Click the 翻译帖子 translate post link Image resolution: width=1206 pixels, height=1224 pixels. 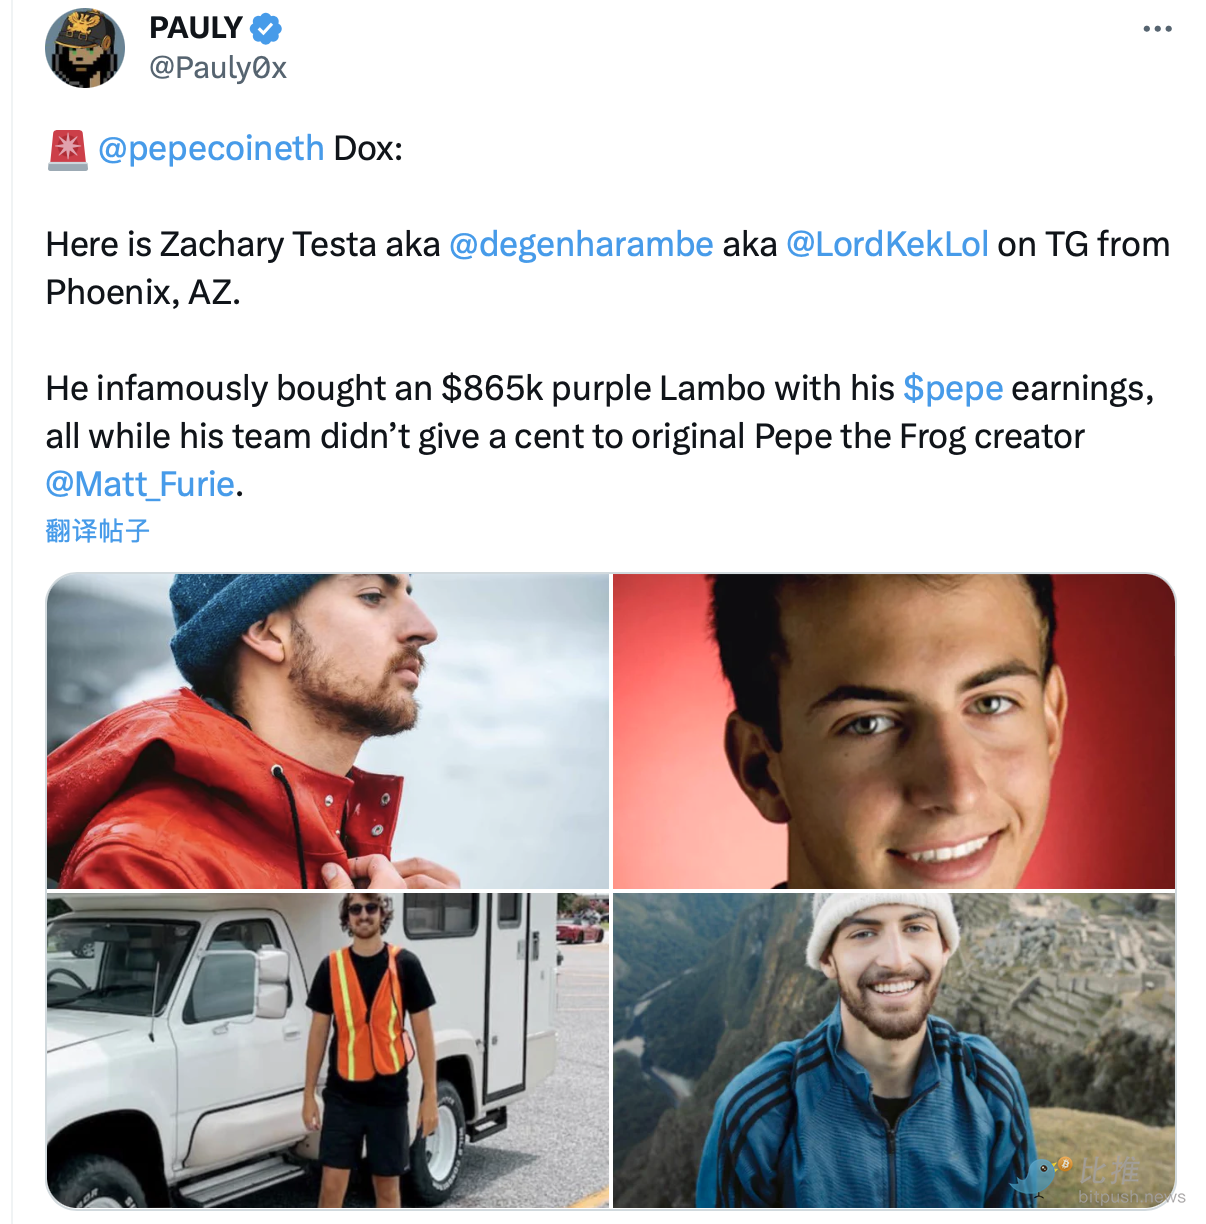point(98,531)
